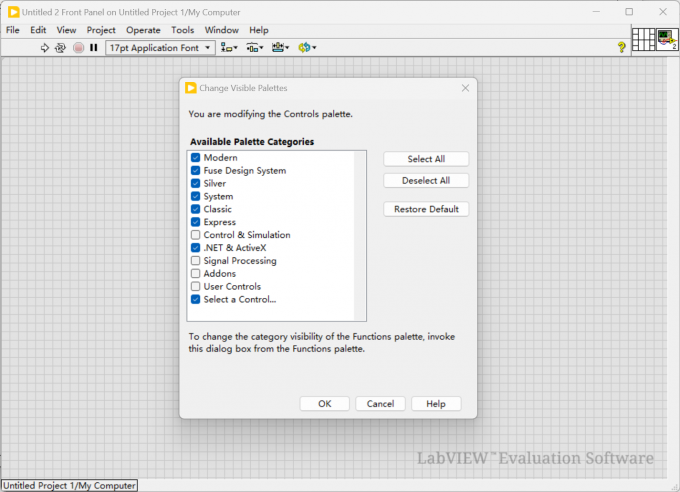This screenshot has height=492, width=680.
Task: Open the Tools menu
Action: coord(183,30)
